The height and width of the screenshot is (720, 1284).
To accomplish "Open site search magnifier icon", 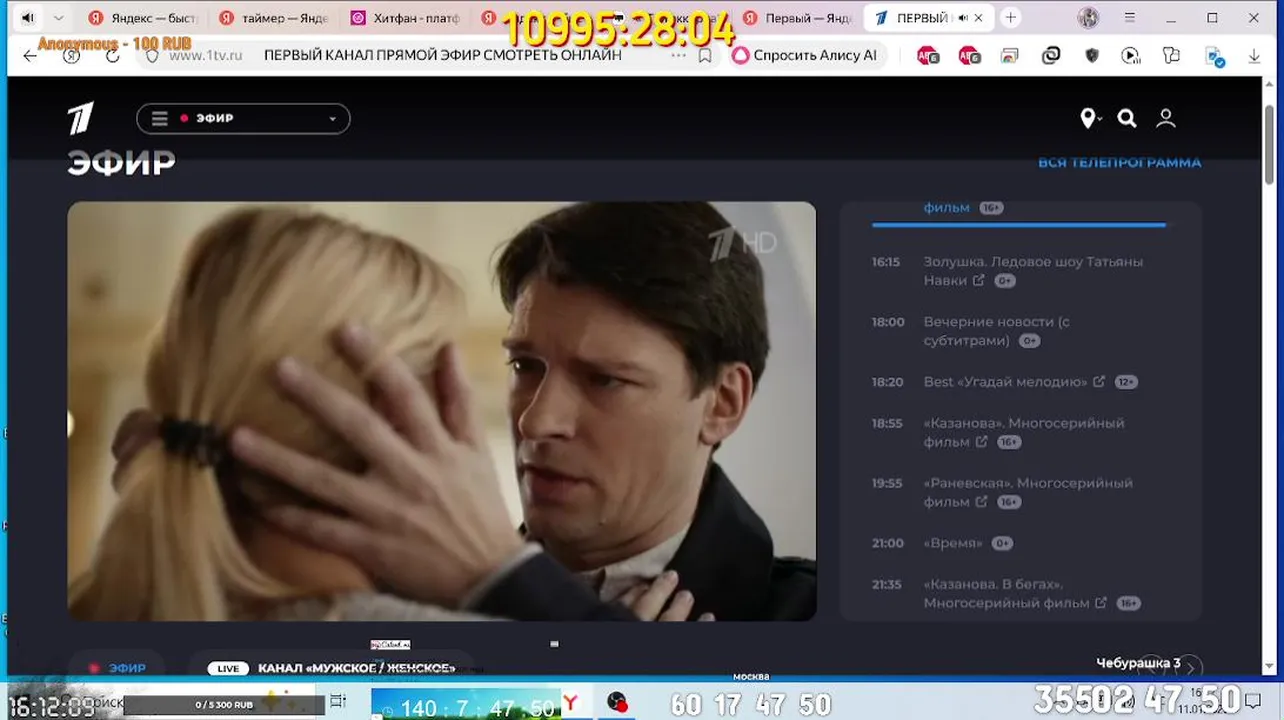I will pos(1127,119).
